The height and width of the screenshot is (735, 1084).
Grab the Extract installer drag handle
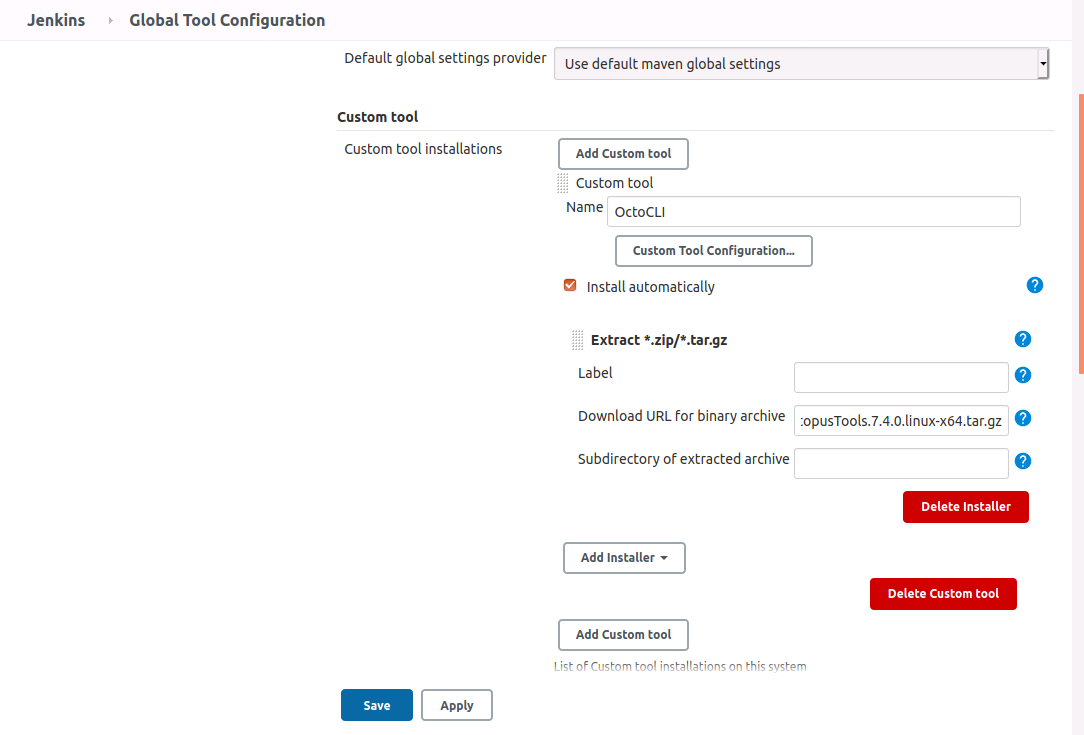tap(577, 340)
